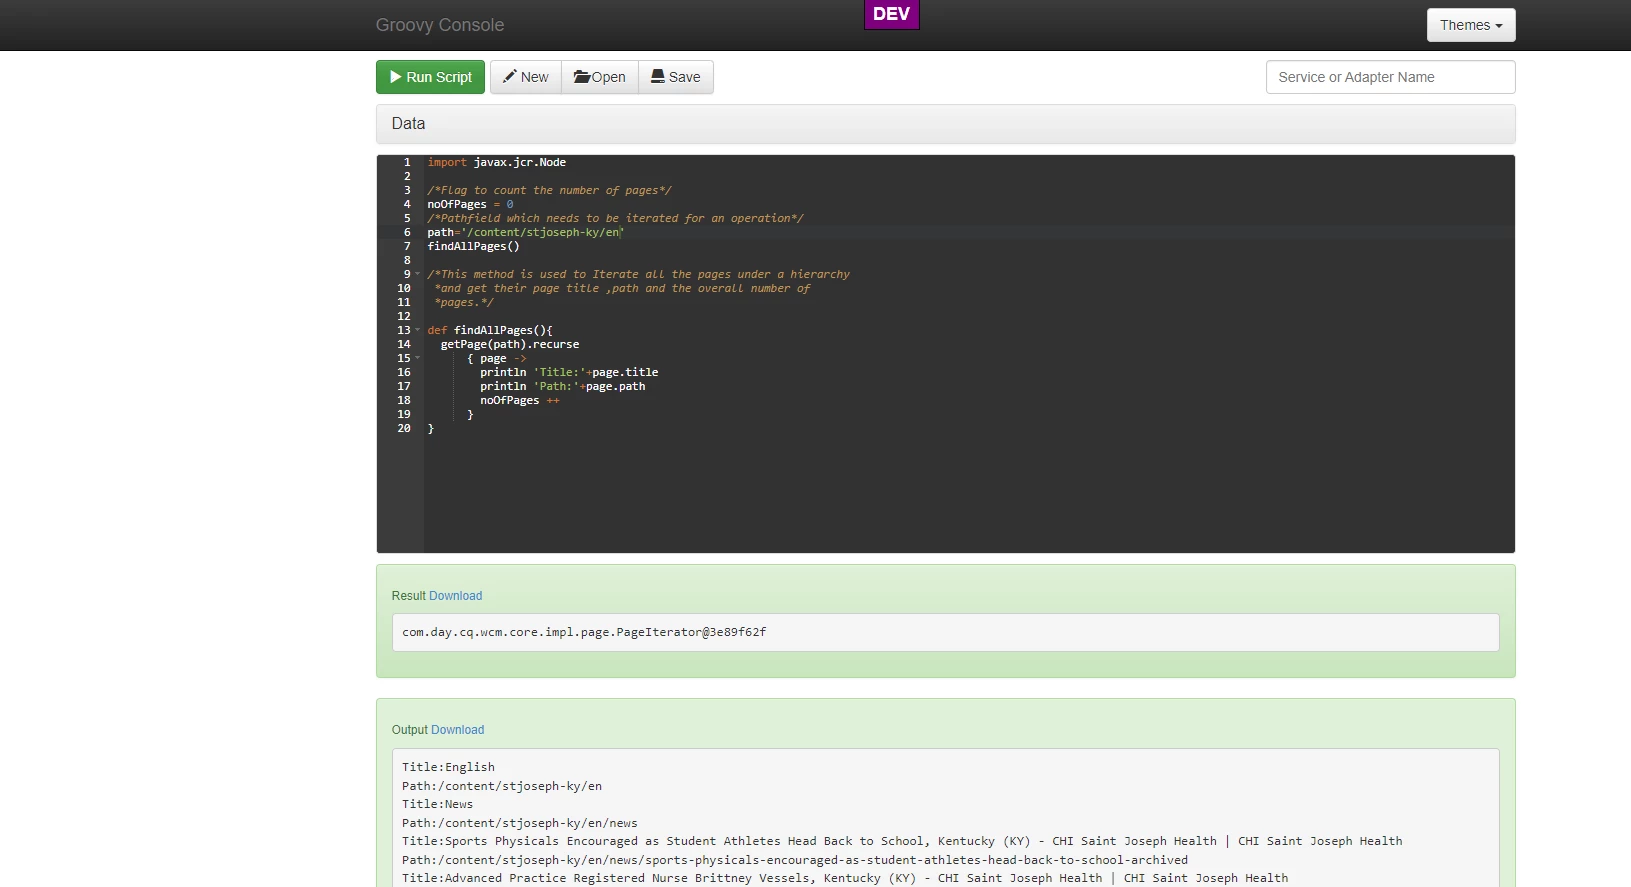
Task: Click the 'findAllPages()' call on line 7
Action: 473,246
